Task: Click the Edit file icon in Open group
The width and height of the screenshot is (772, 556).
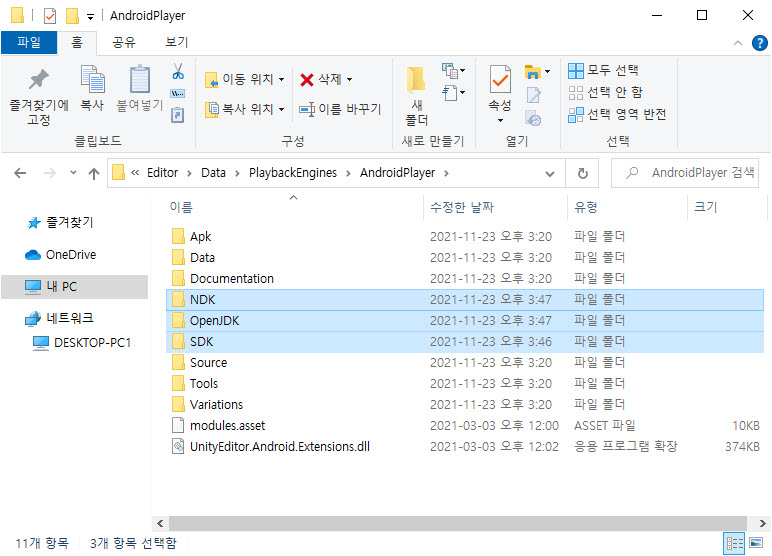Action: [533, 95]
